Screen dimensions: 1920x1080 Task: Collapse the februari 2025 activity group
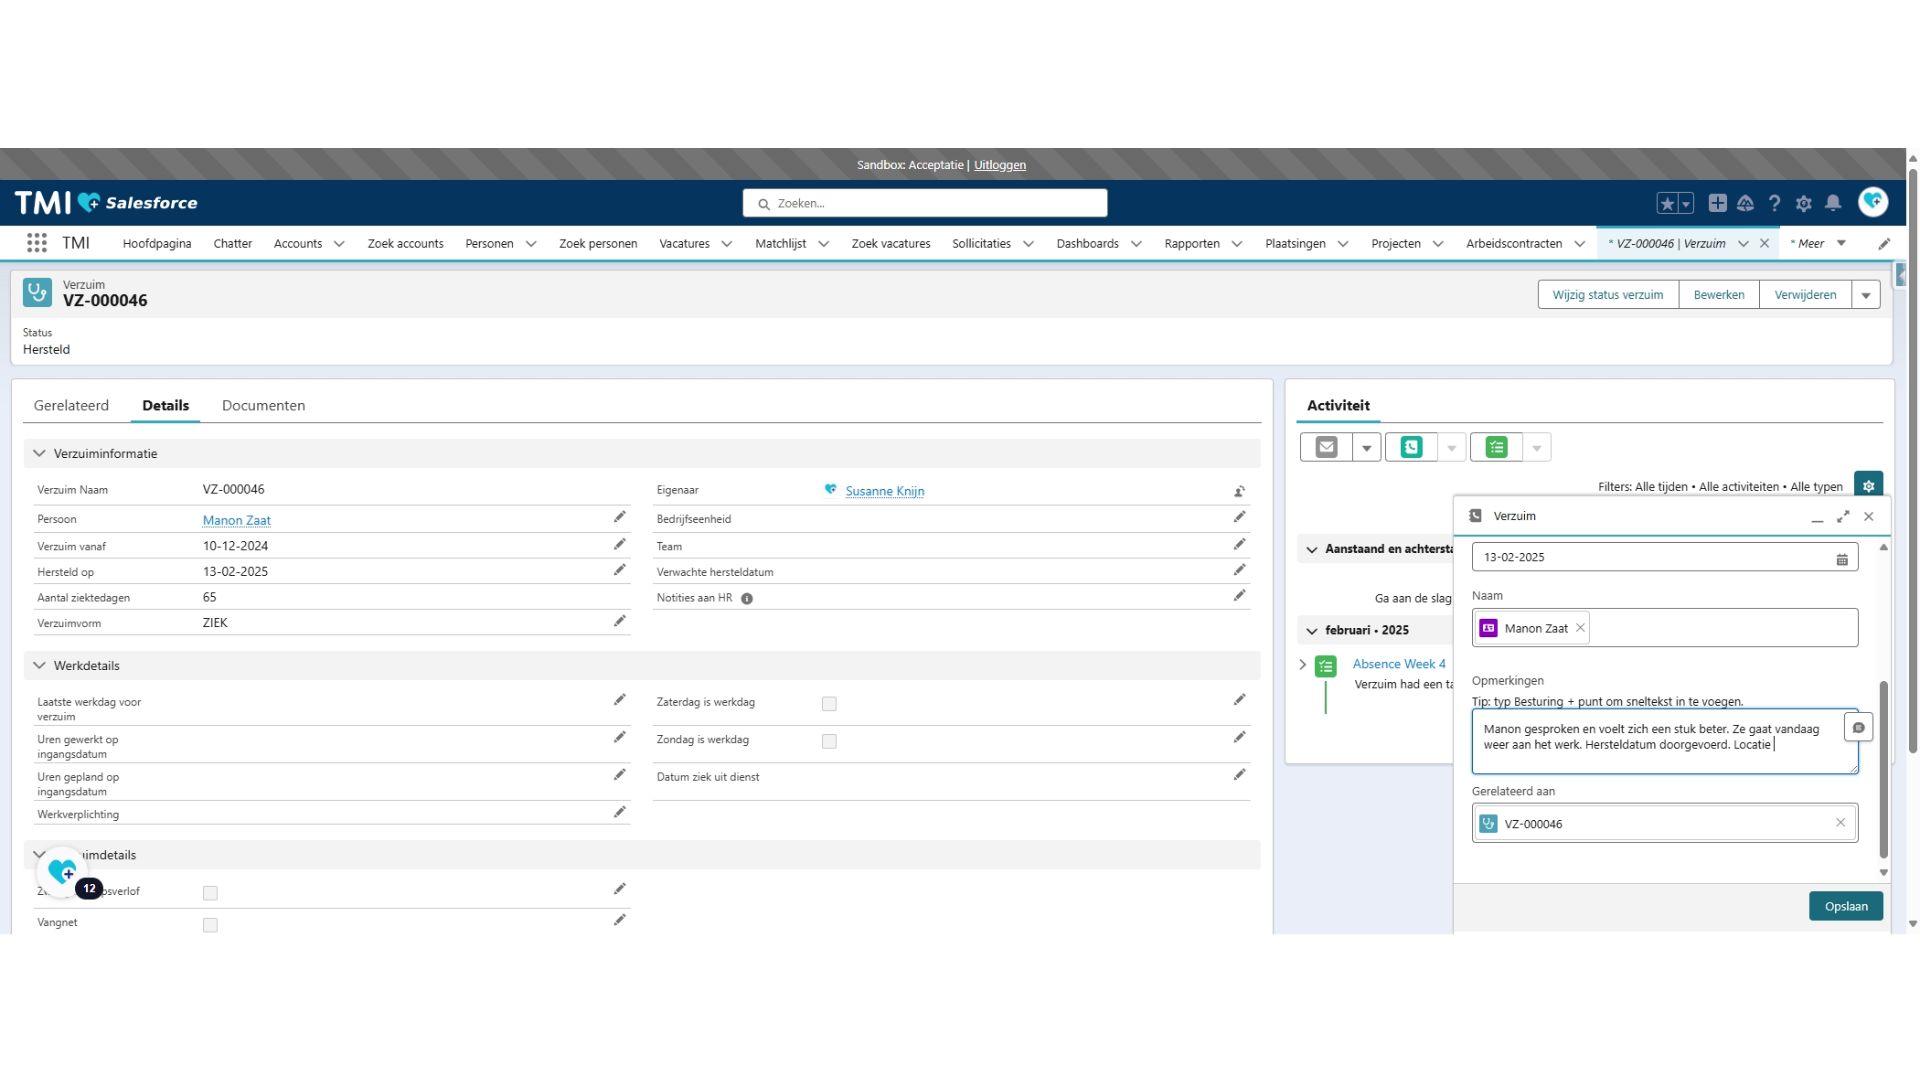click(x=1312, y=631)
